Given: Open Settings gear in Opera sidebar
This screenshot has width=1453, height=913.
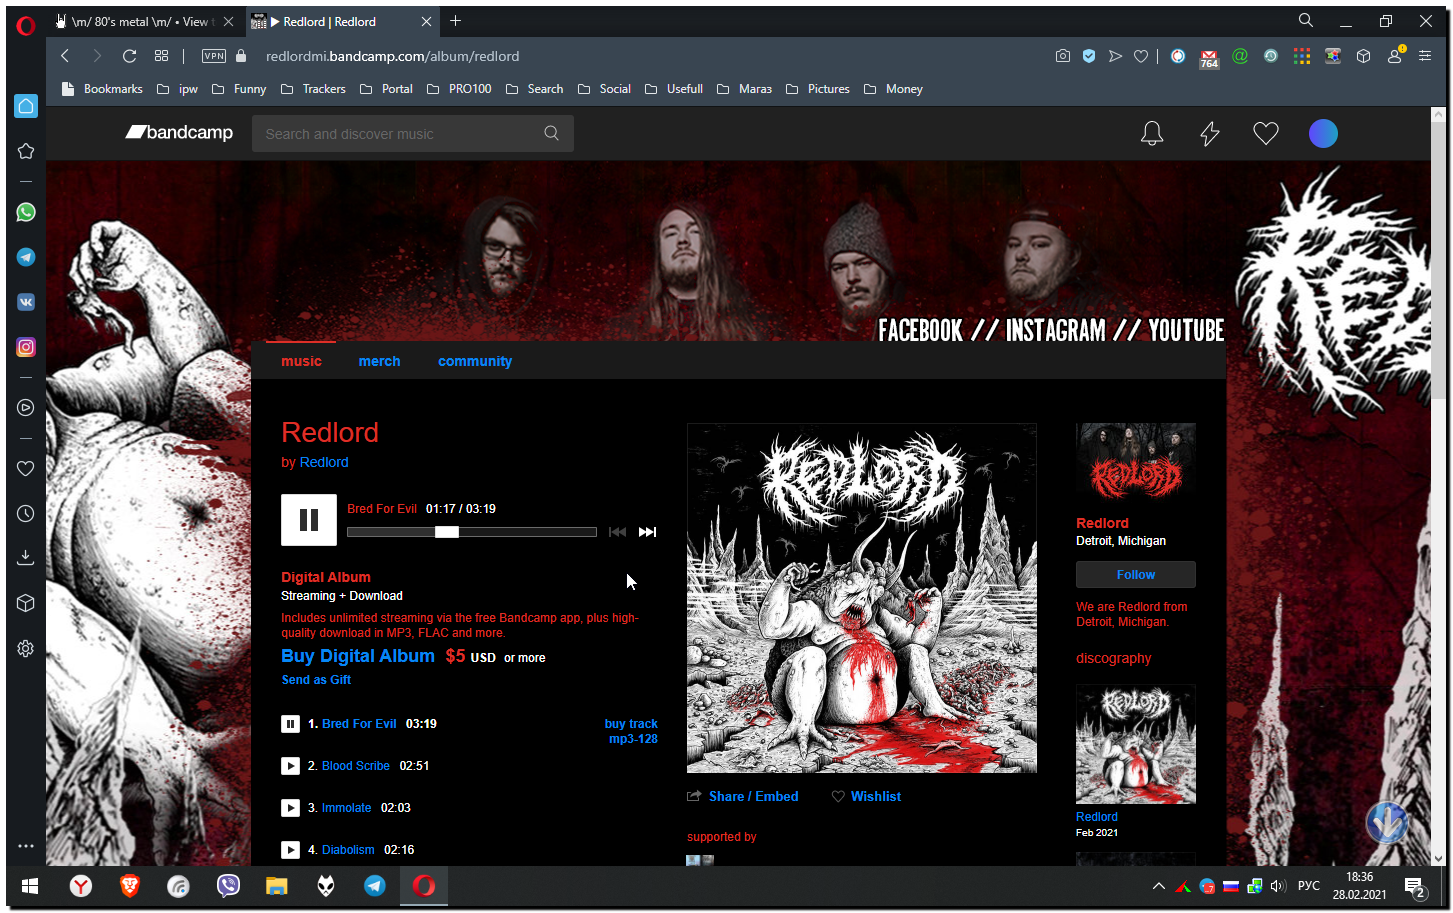Looking at the screenshot, I should (26, 648).
